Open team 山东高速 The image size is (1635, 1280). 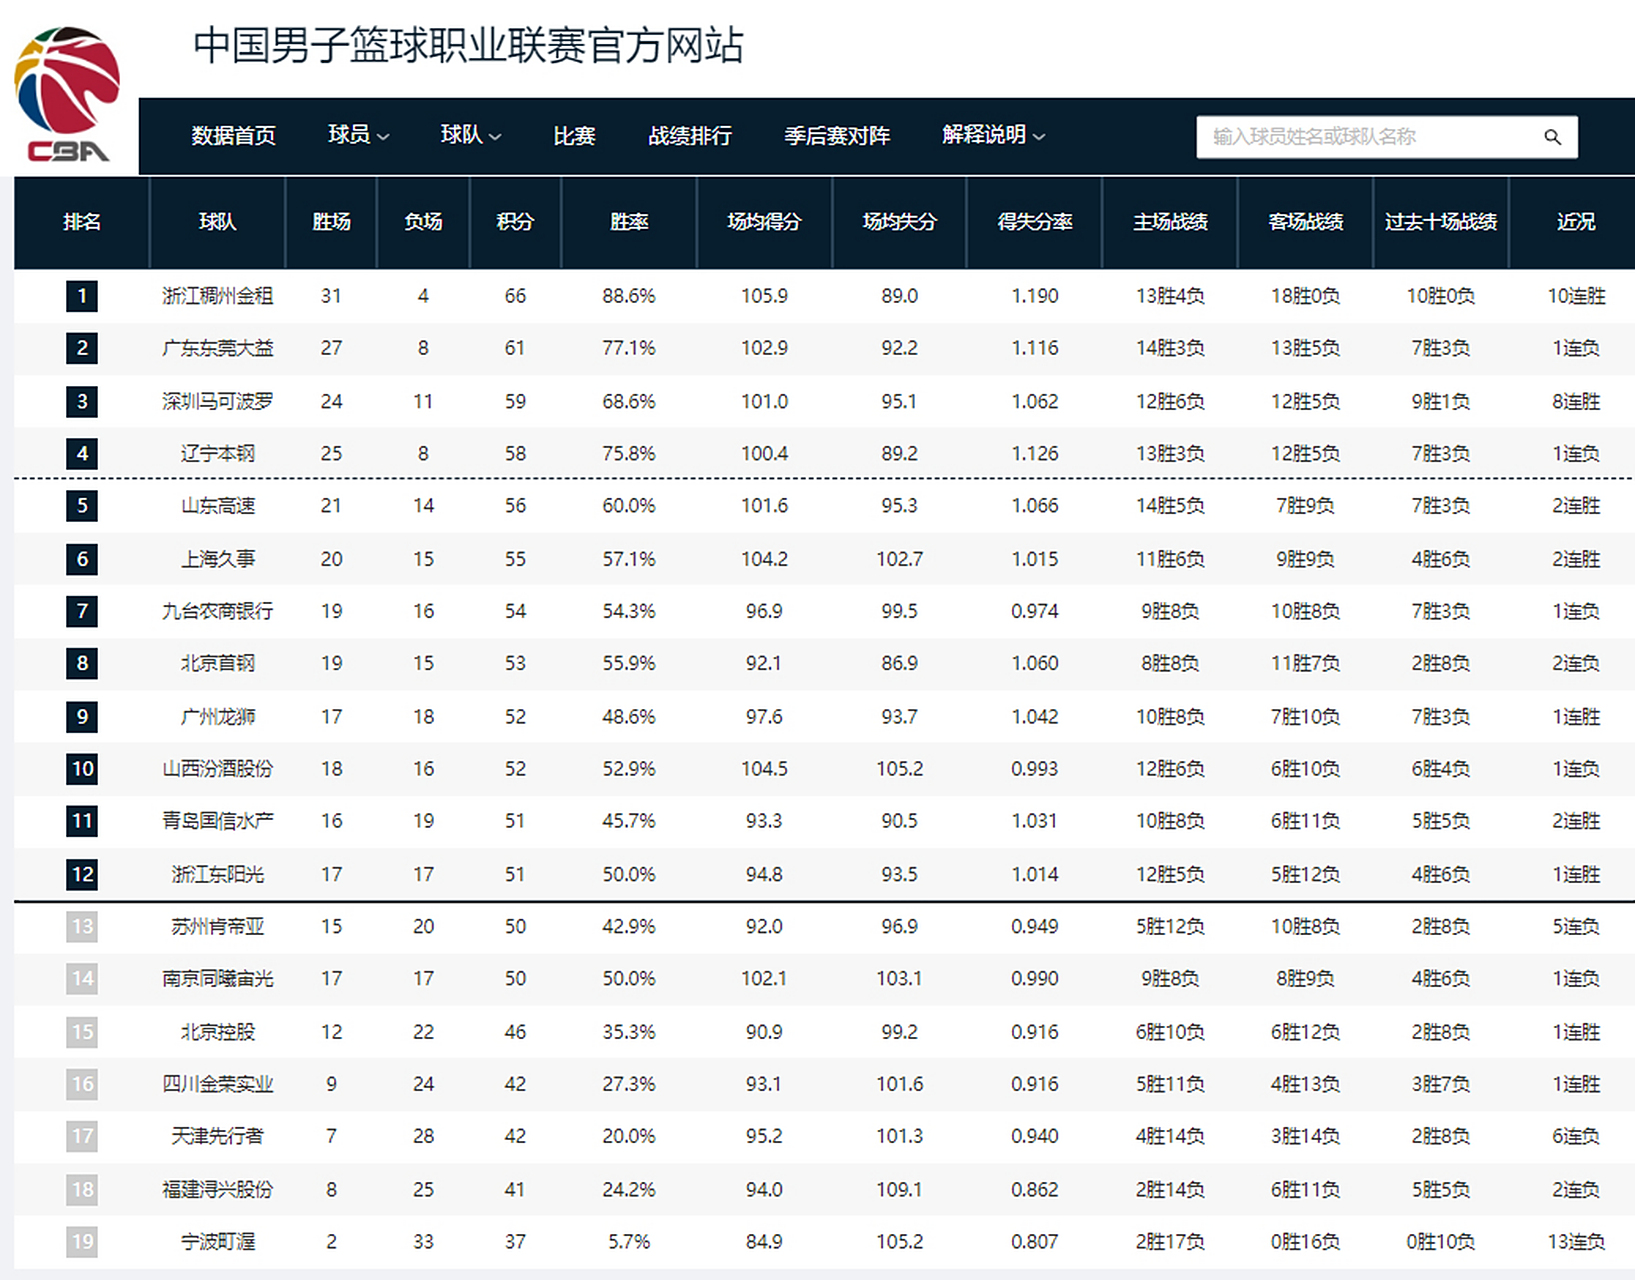218,506
